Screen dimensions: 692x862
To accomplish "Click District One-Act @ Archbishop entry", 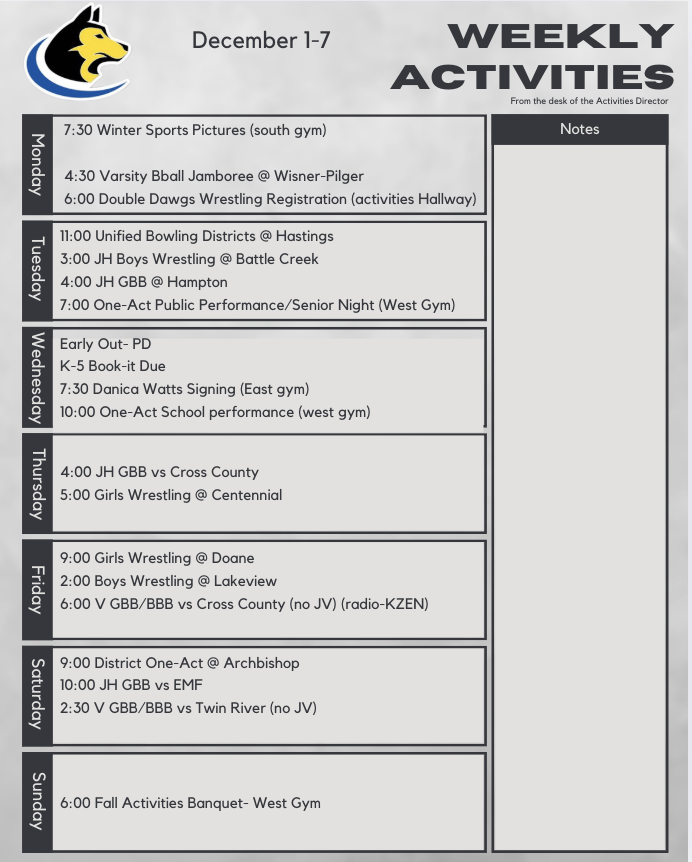I will click(x=180, y=663).
